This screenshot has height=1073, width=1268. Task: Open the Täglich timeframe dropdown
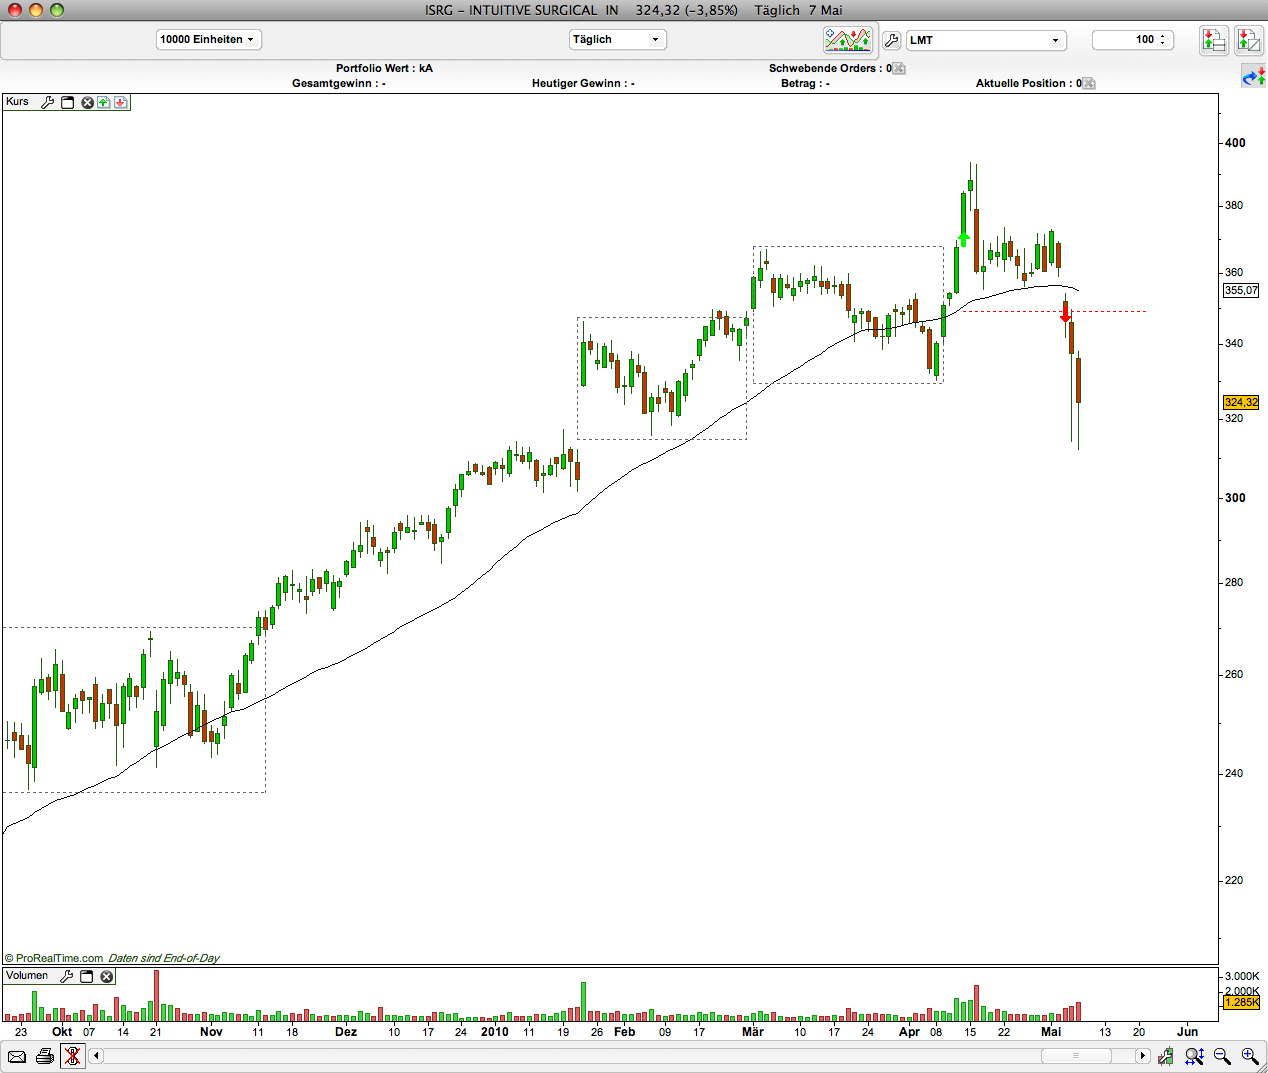(617, 40)
